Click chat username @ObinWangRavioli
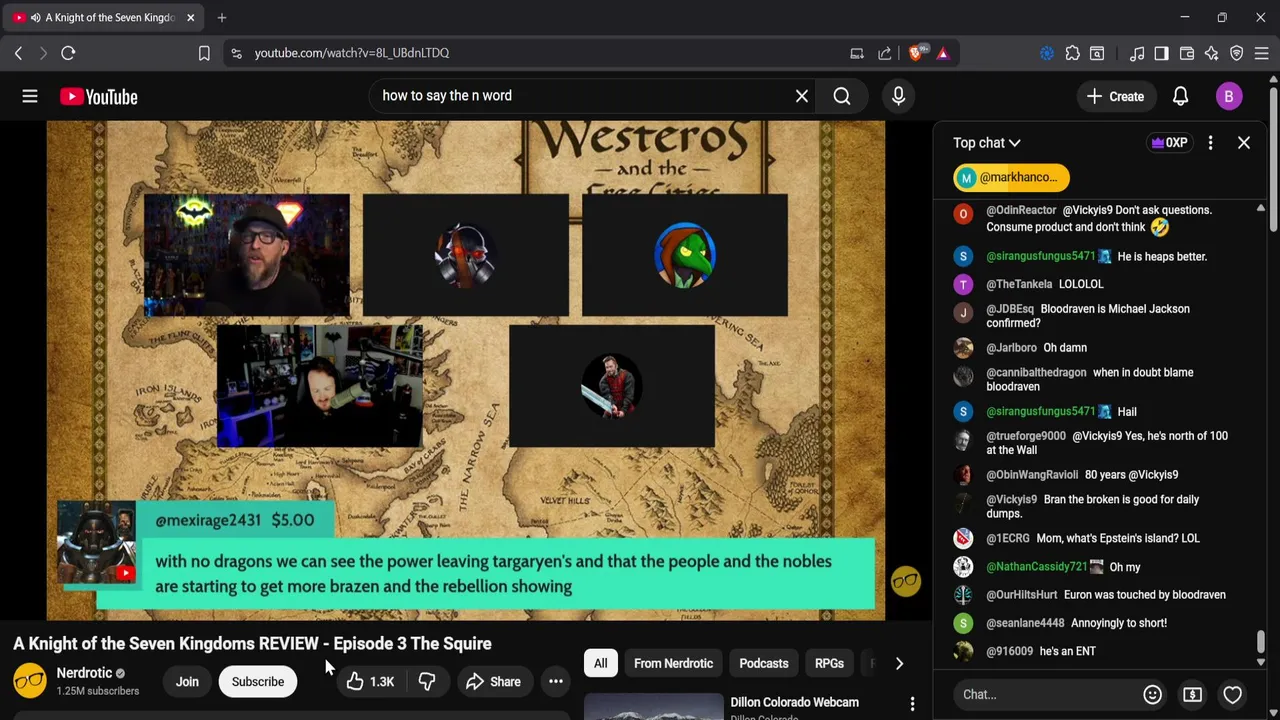The height and width of the screenshot is (720, 1280). coord(1032,475)
